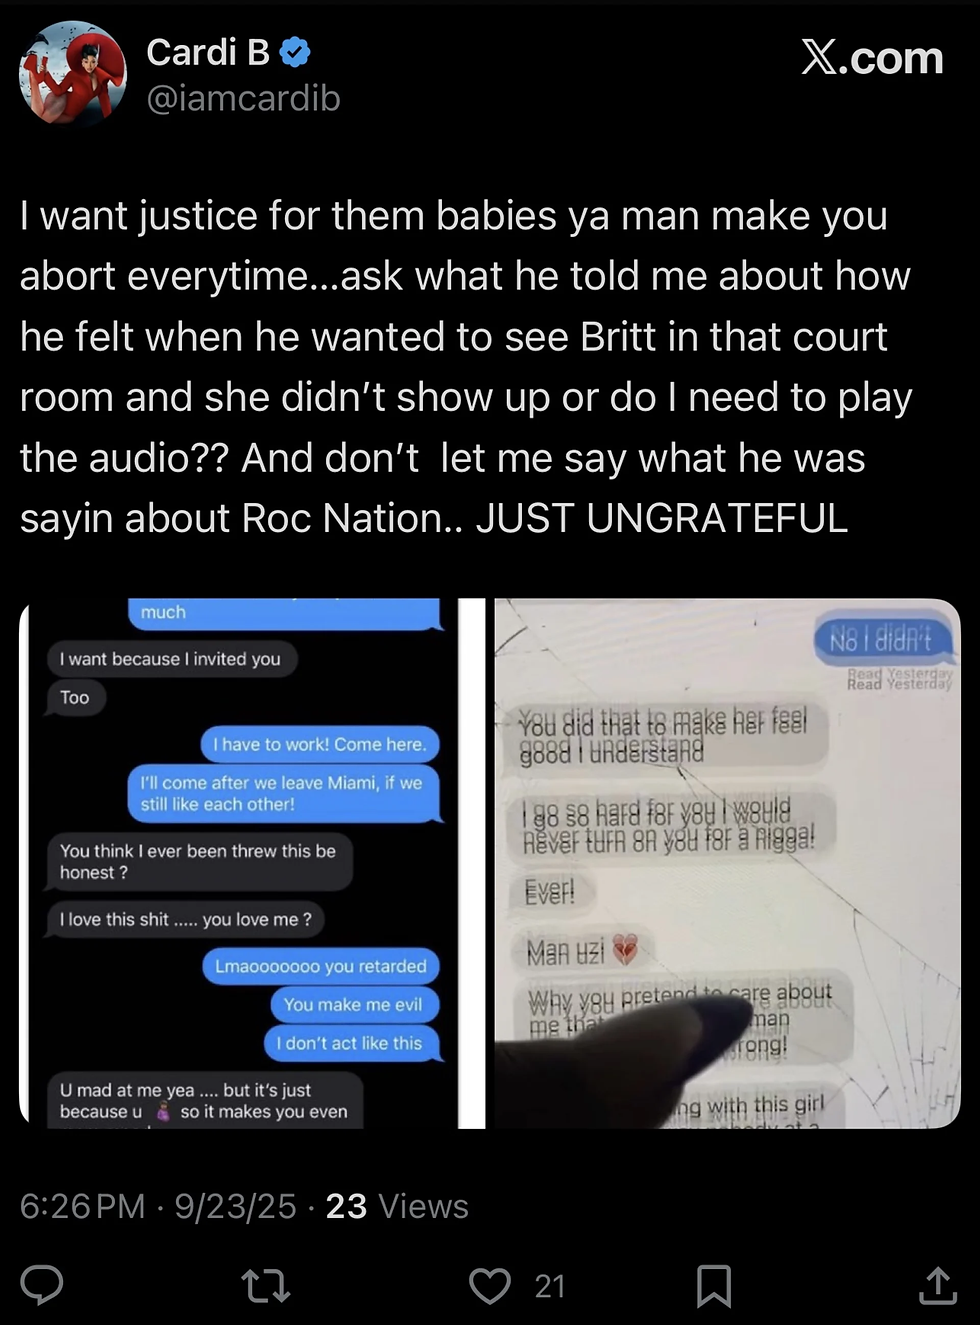Open the left dark-mode text screenshot

[x=240, y=863]
